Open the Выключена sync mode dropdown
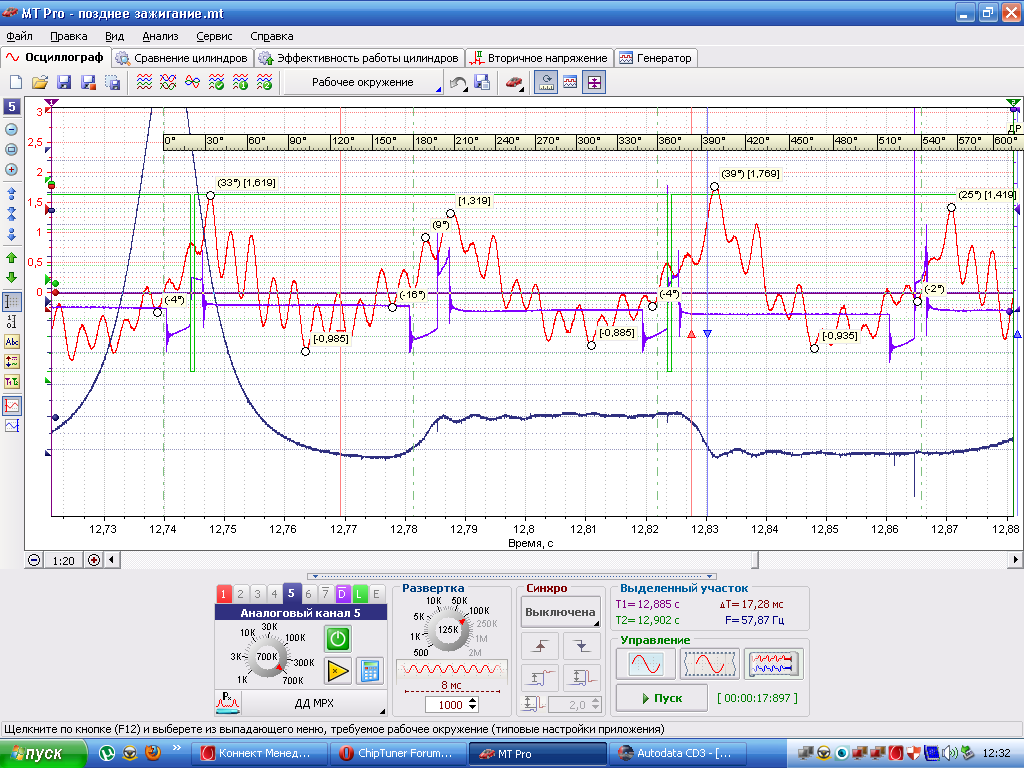The height and width of the screenshot is (768, 1024). pos(560,613)
